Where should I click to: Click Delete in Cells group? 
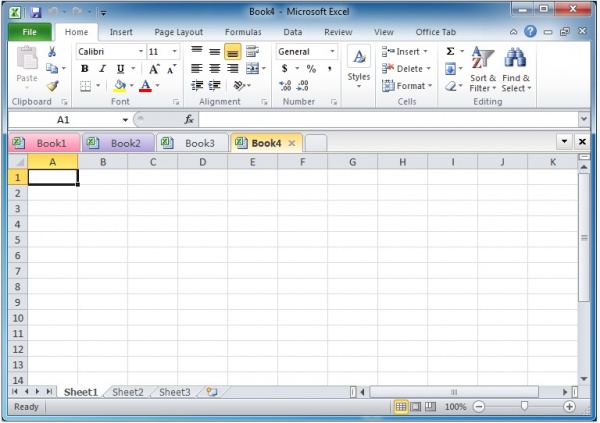(x=406, y=69)
